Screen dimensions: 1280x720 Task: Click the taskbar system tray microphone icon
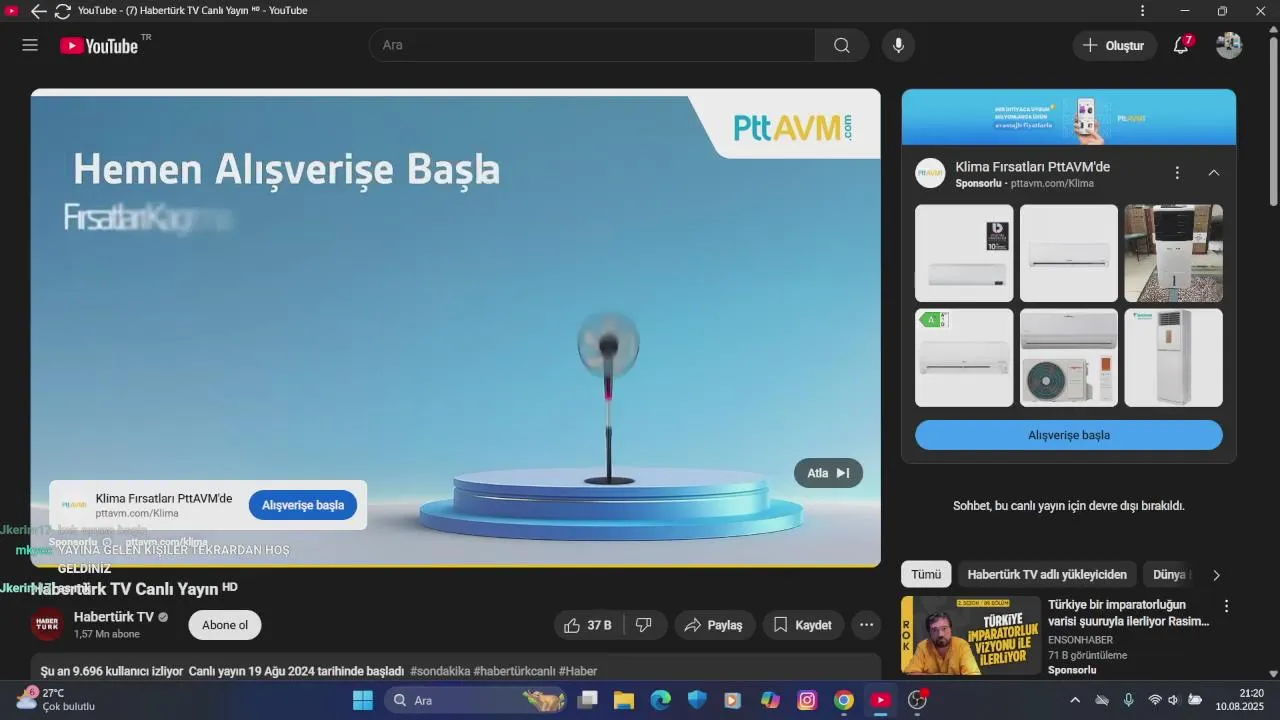[1128, 700]
